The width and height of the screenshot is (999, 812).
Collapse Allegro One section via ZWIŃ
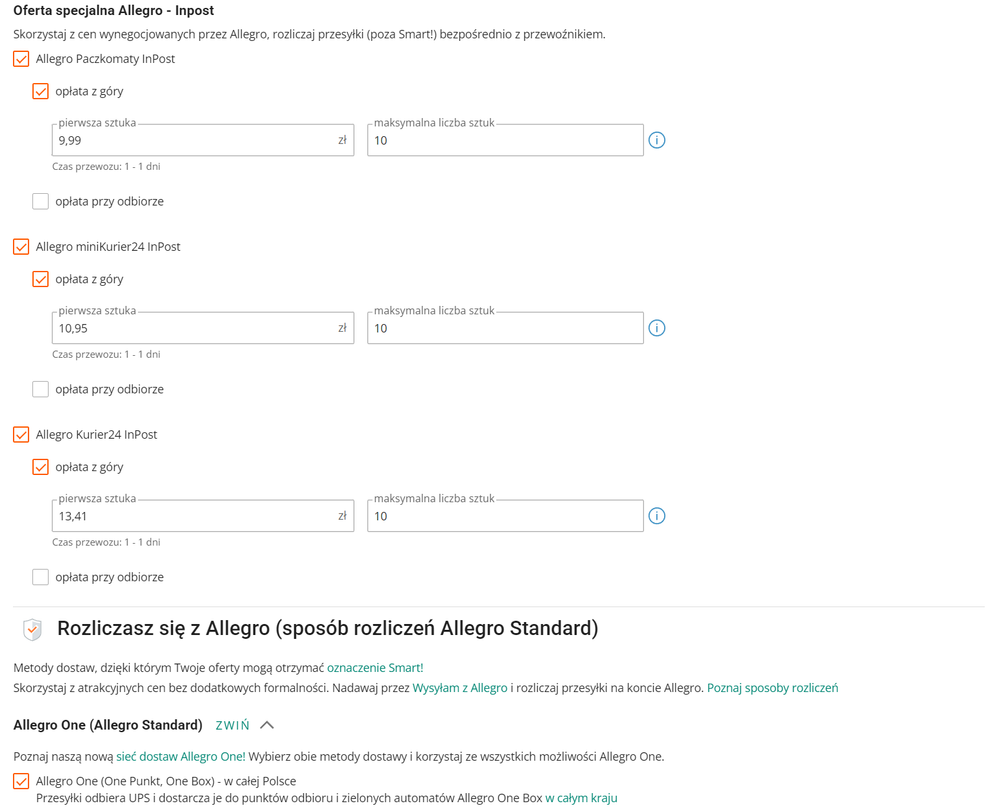click(x=233, y=725)
